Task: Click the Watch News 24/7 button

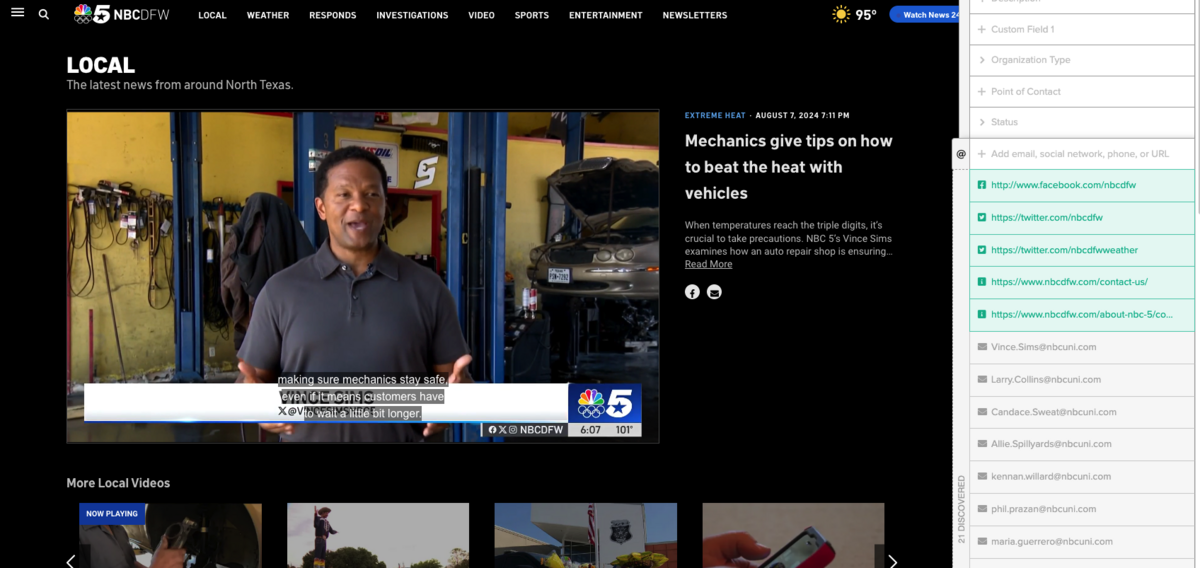Action: tap(927, 15)
